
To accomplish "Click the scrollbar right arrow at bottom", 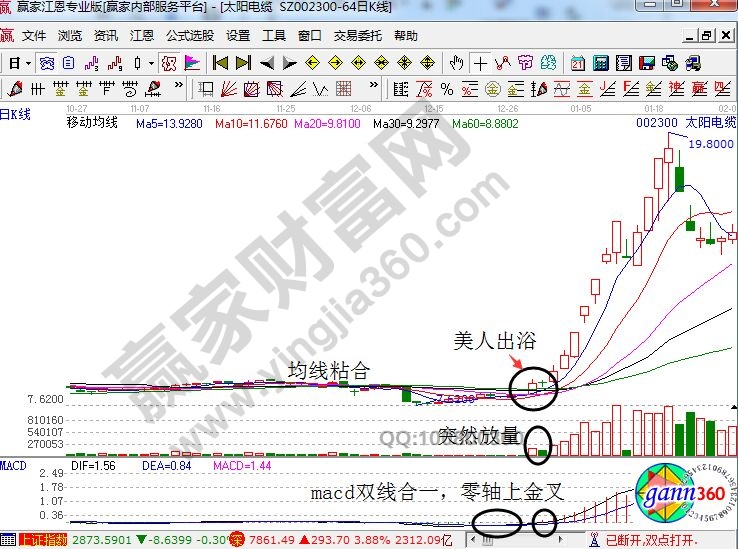I will click(x=560, y=540).
